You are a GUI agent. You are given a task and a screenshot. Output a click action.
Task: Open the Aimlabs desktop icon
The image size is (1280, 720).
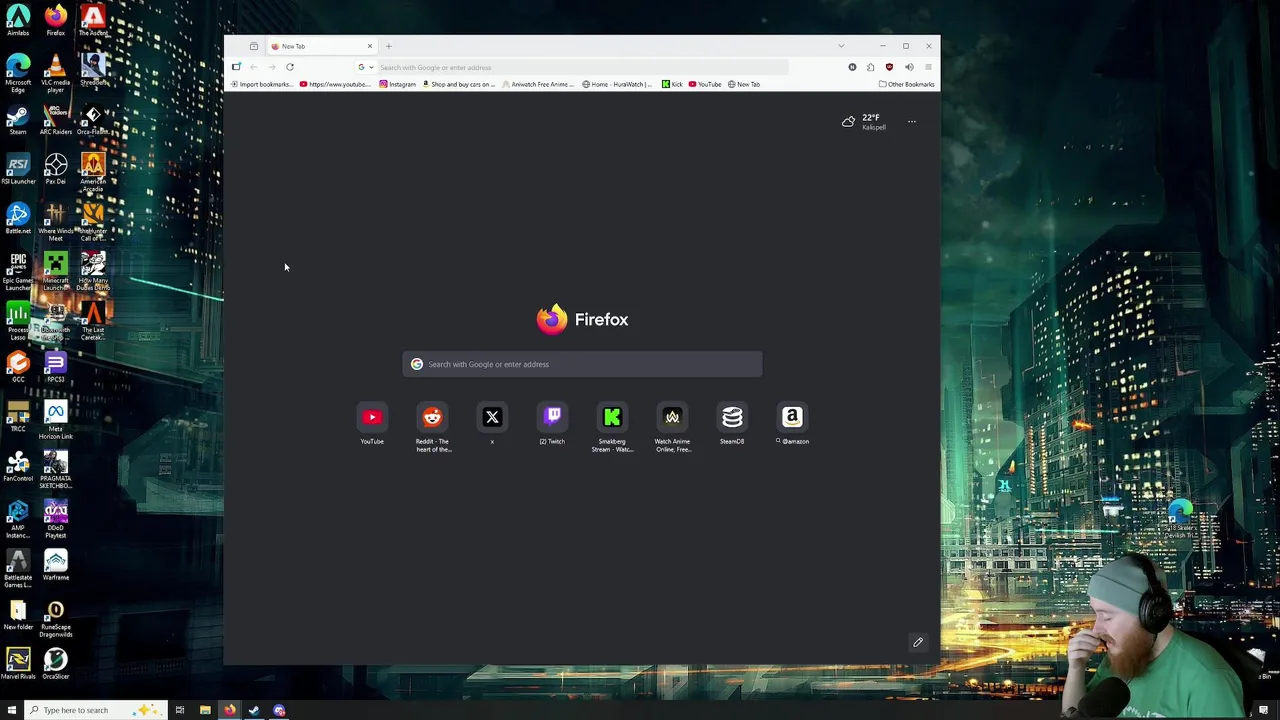(x=18, y=20)
